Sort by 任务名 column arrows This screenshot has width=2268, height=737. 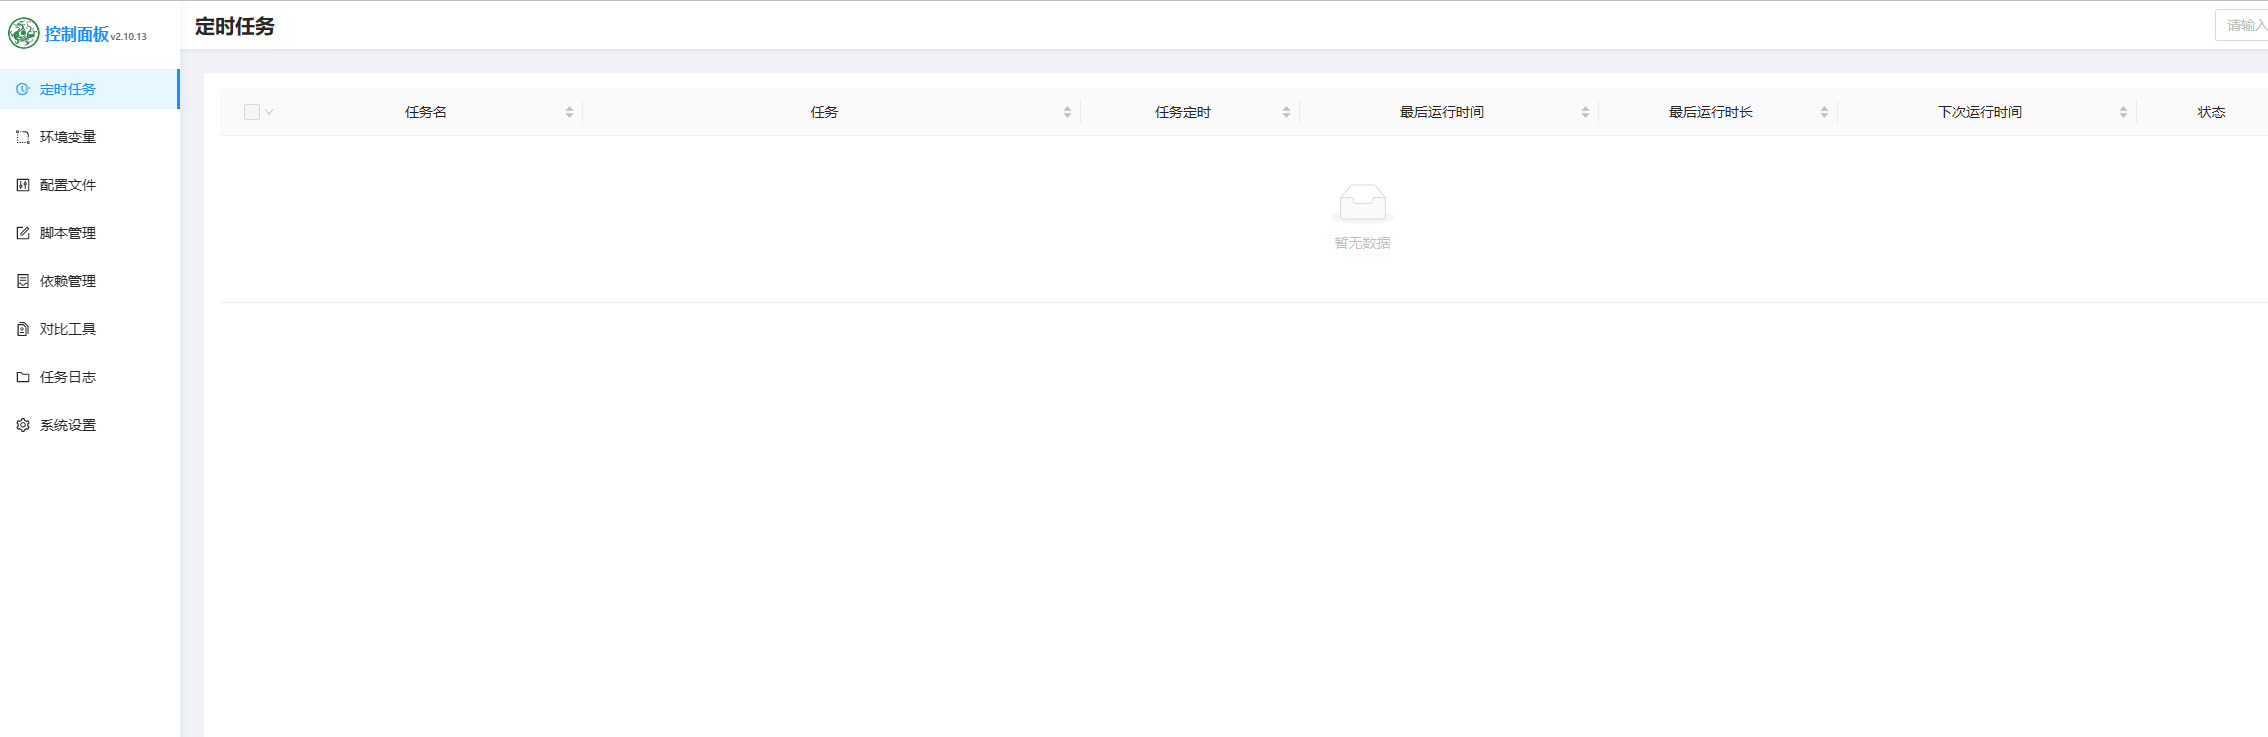tap(569, 112)
